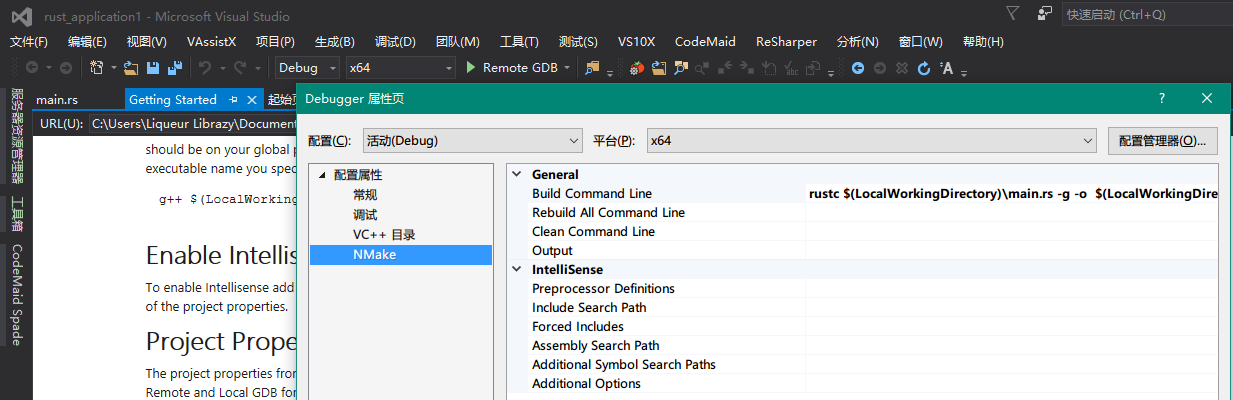Viewport: 1233px width, 400px height.
Task: Click the blue Navigate Back arrow icon
Action: click(857, 68)
